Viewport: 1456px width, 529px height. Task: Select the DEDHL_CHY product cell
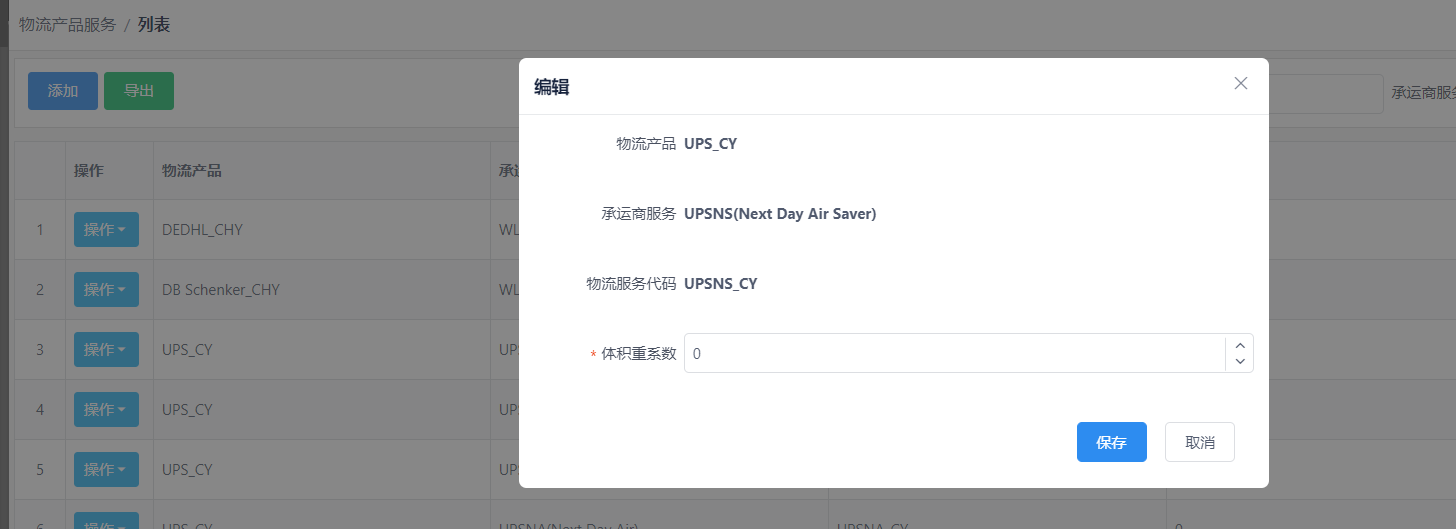pos(202,230)
